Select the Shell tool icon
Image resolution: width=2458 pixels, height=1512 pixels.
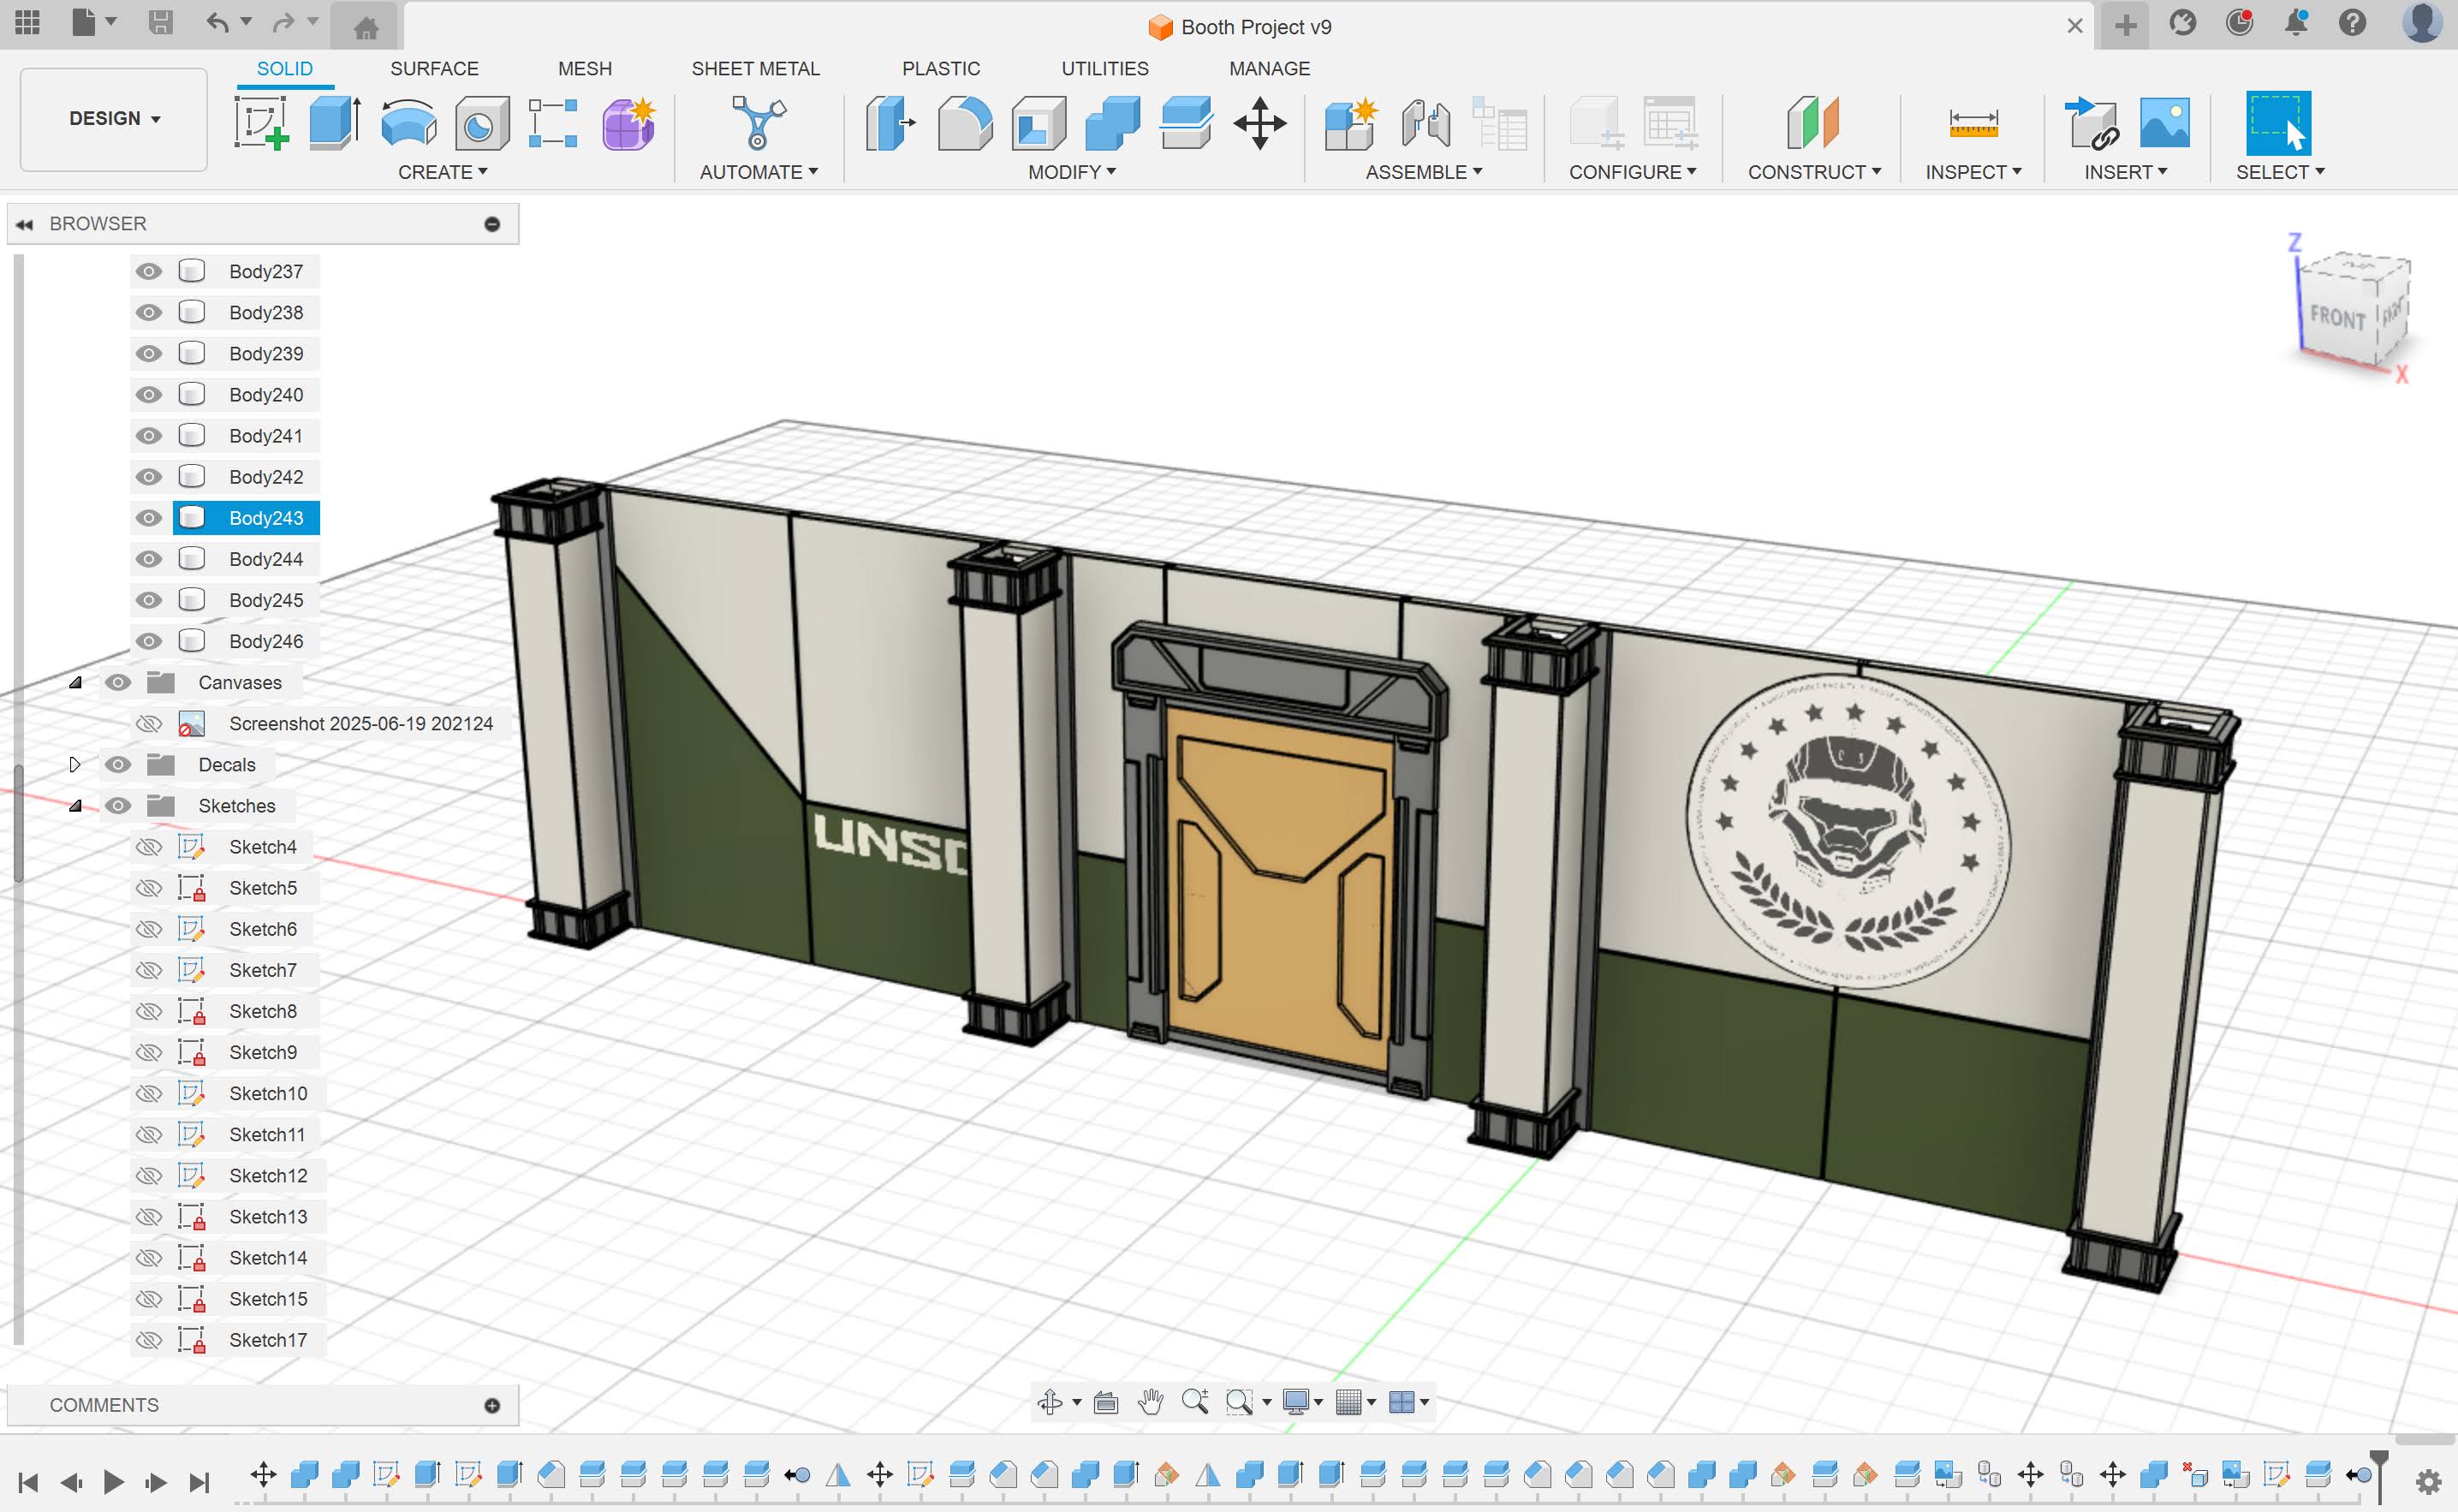(1038, 123)
